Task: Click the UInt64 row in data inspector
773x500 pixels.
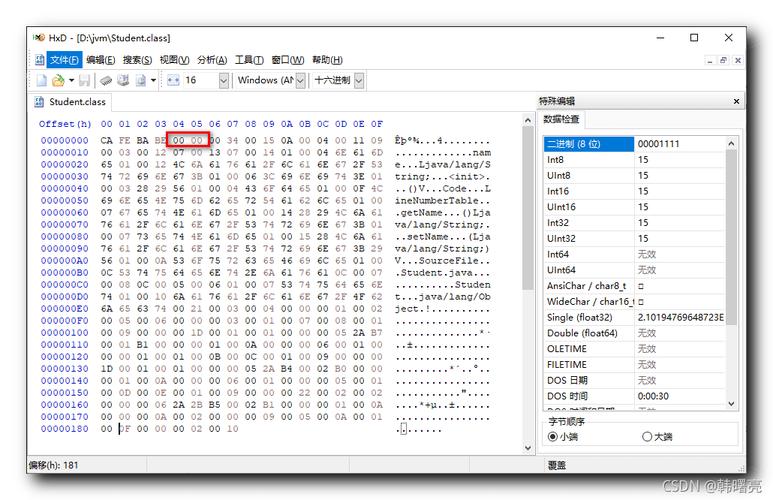Action: click(x=634, y=270)
